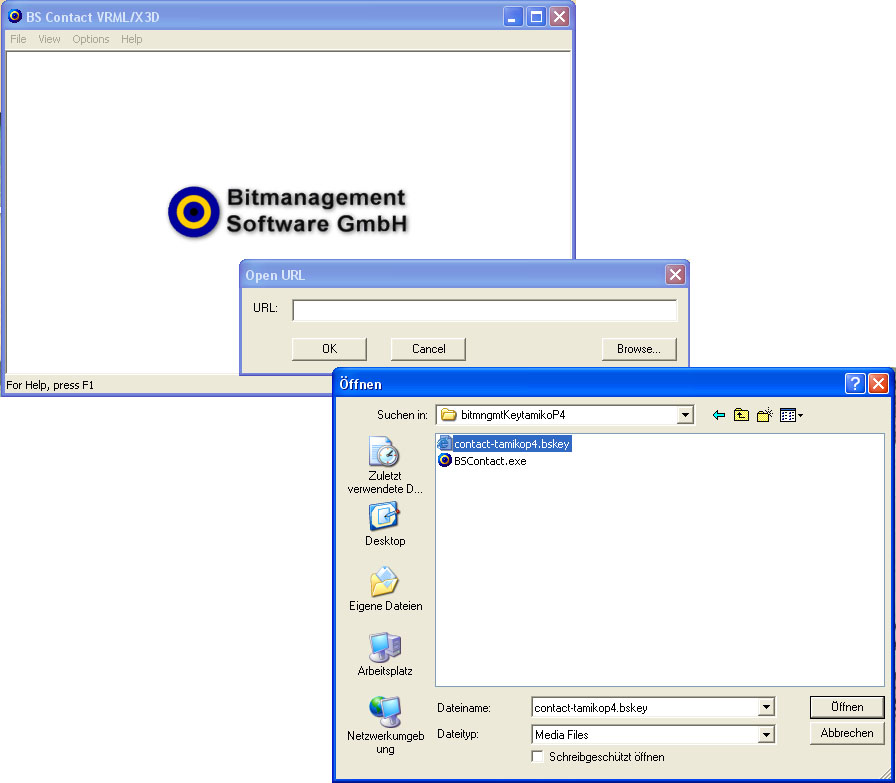Click Cancel in the Open URL dialog
This screenshot has height=783, width=896.
[x=429, y=349]
